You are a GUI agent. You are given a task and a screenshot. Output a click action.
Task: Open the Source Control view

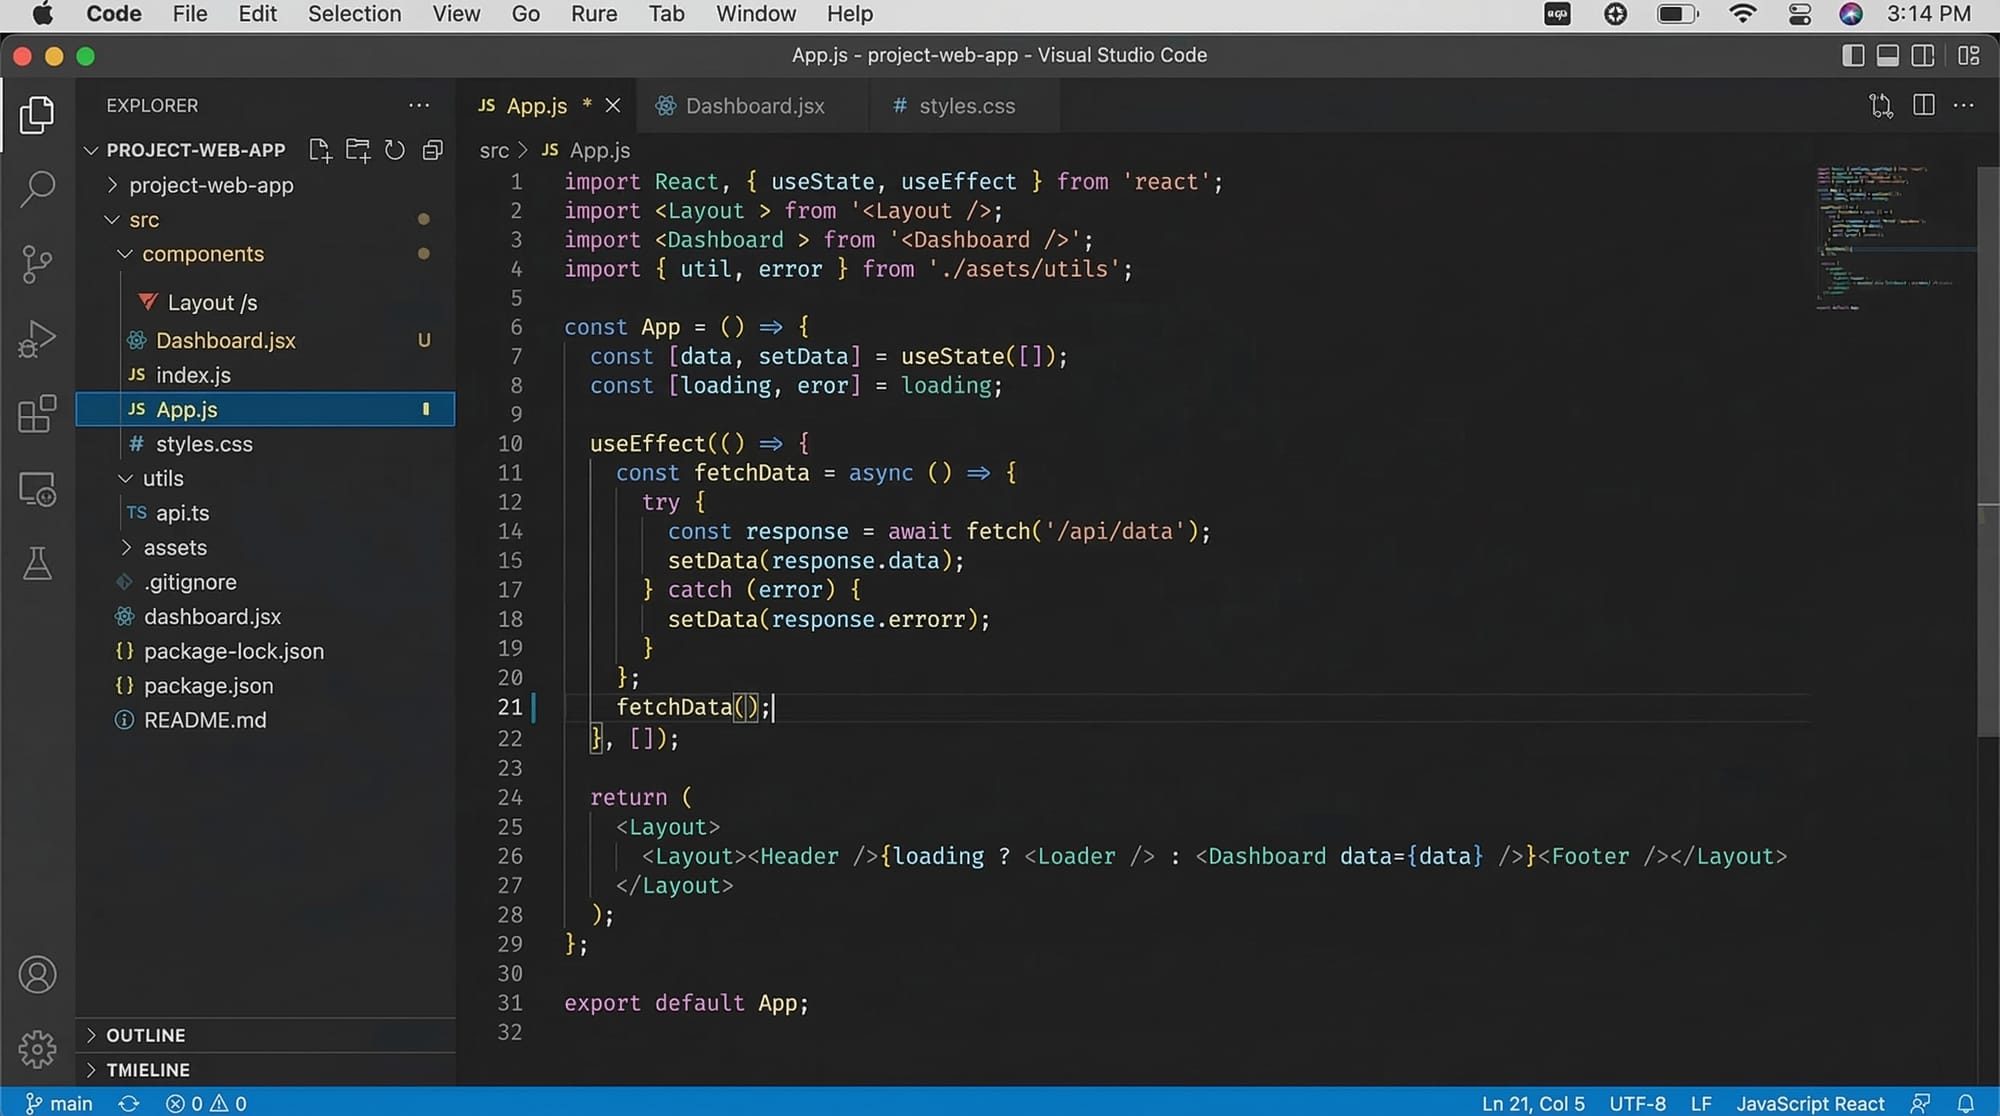(x=37, y=264)
